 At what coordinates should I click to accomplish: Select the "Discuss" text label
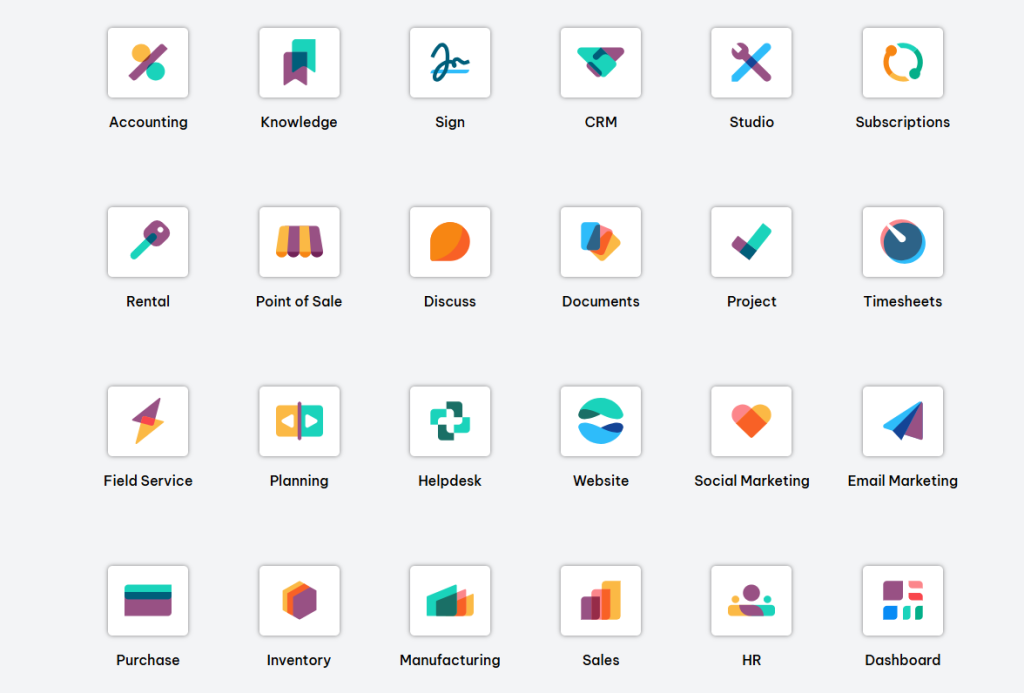click(x=450, y=301)
